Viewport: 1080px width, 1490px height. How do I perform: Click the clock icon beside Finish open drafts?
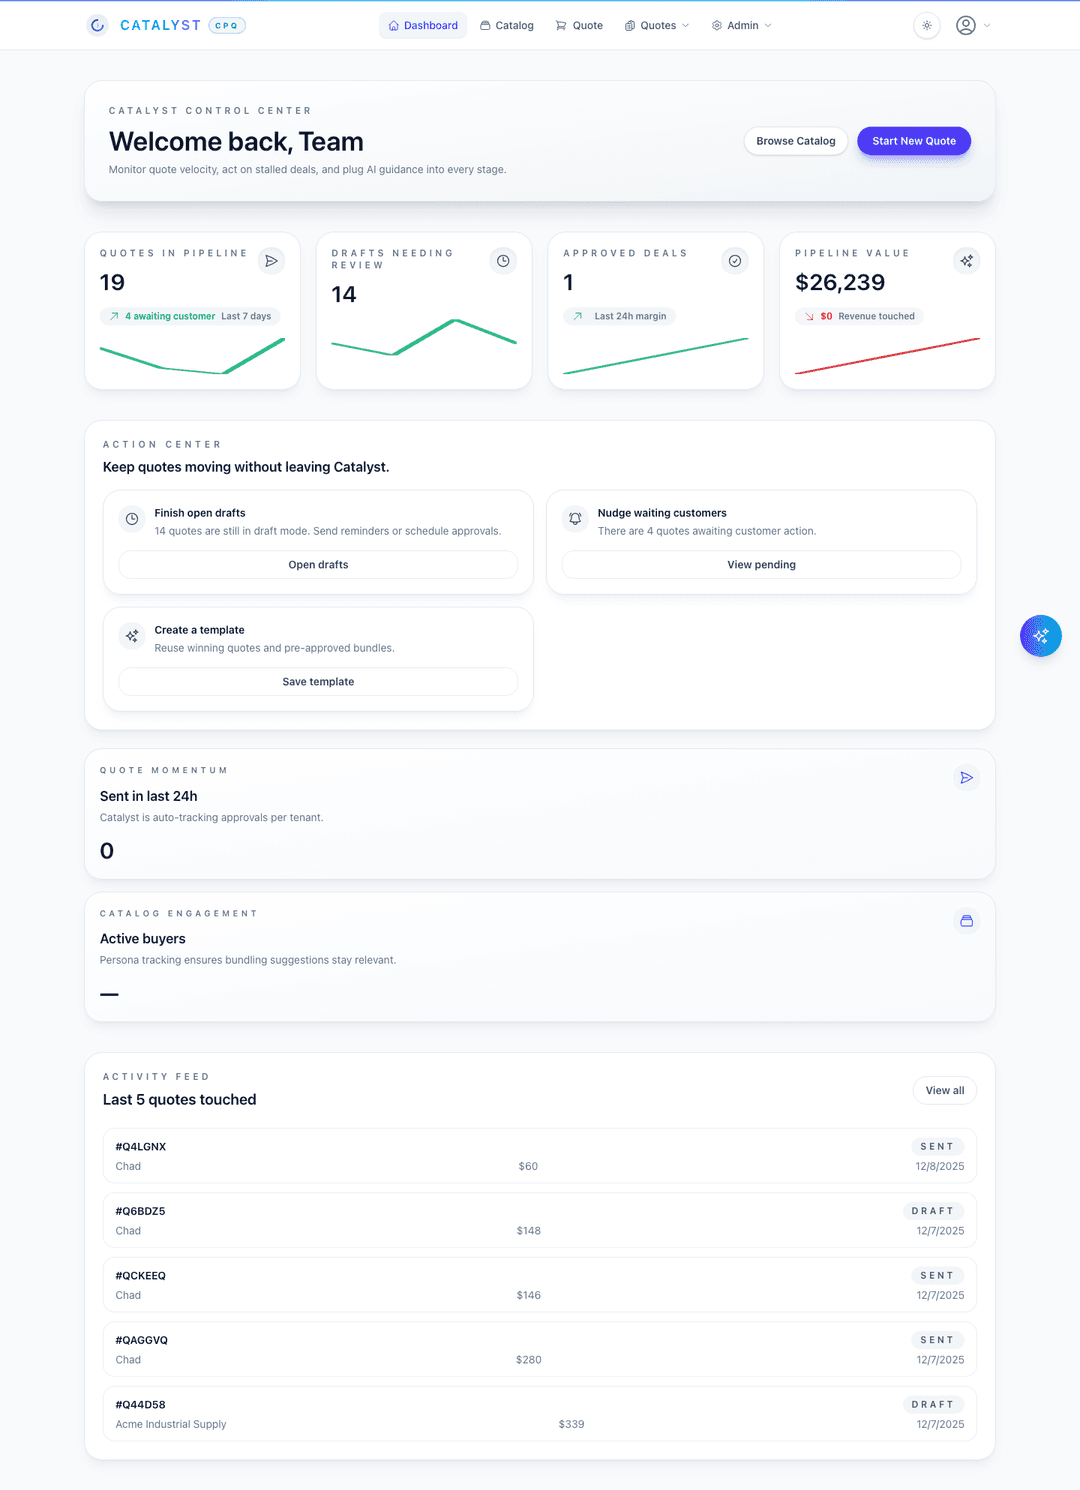click(x=131, y=519)
